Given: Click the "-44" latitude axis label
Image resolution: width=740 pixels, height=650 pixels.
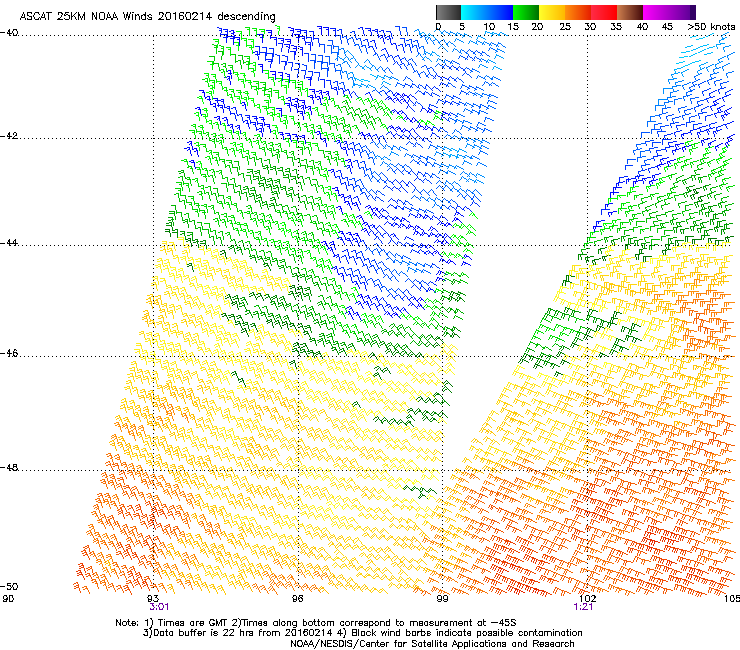Looking at the screenshot, I should (9, 243).
